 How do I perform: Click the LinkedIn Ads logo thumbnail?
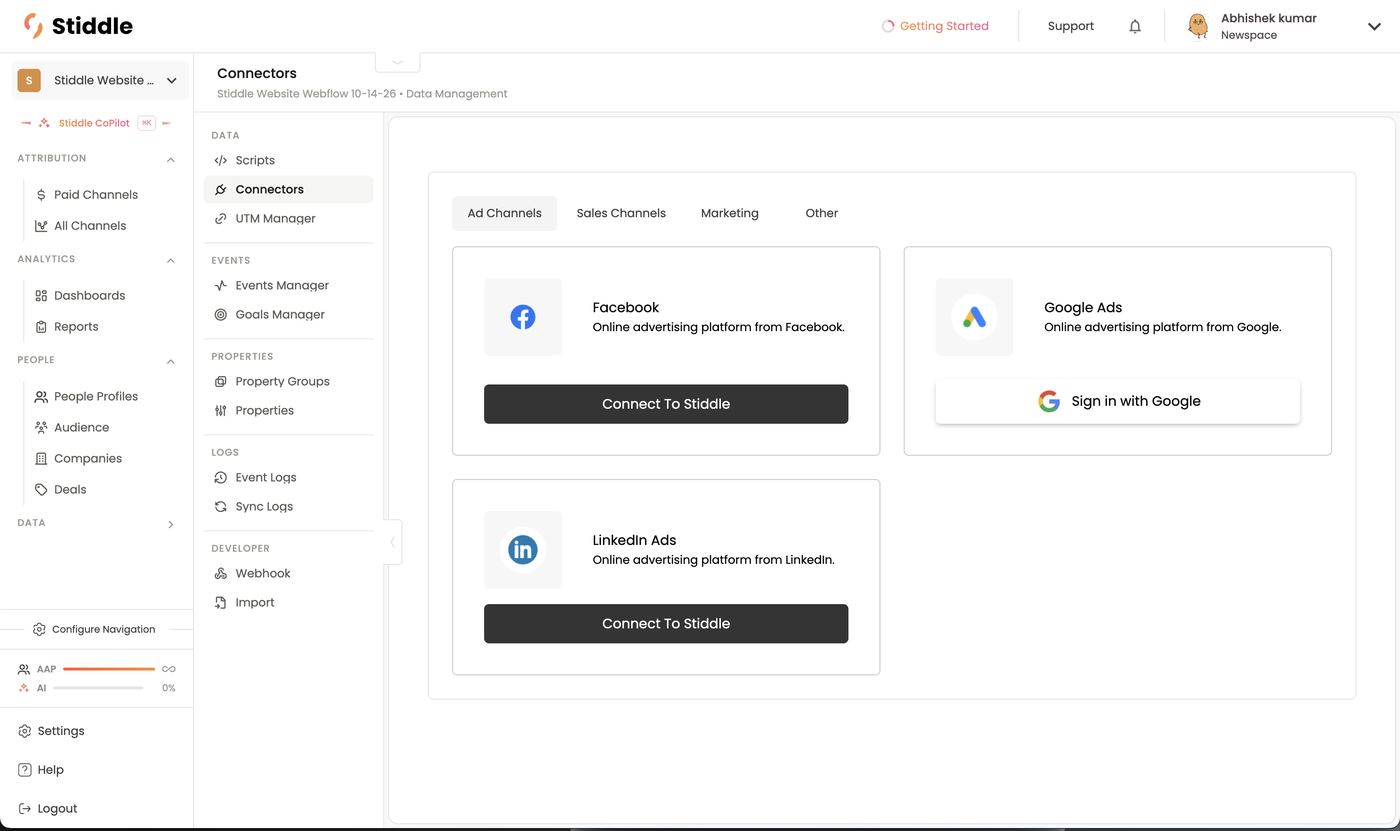(523, 550)
